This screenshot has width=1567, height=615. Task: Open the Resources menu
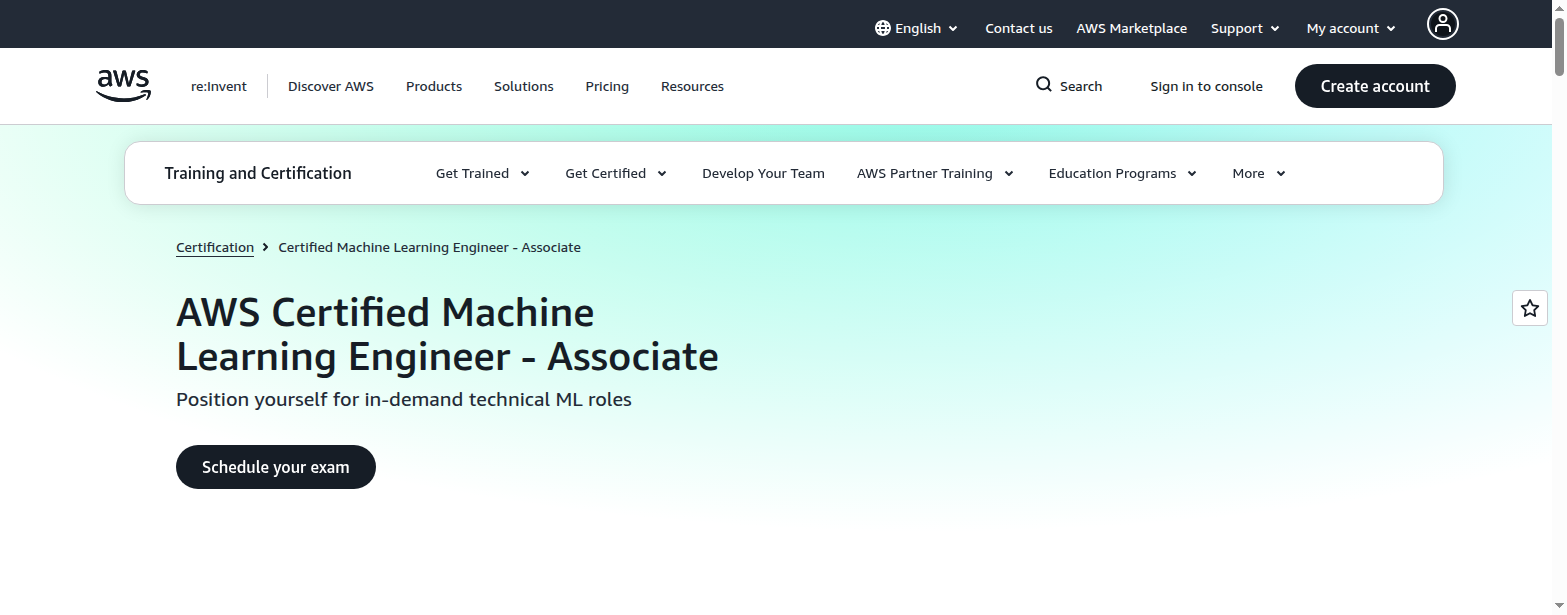coord(692,86)
